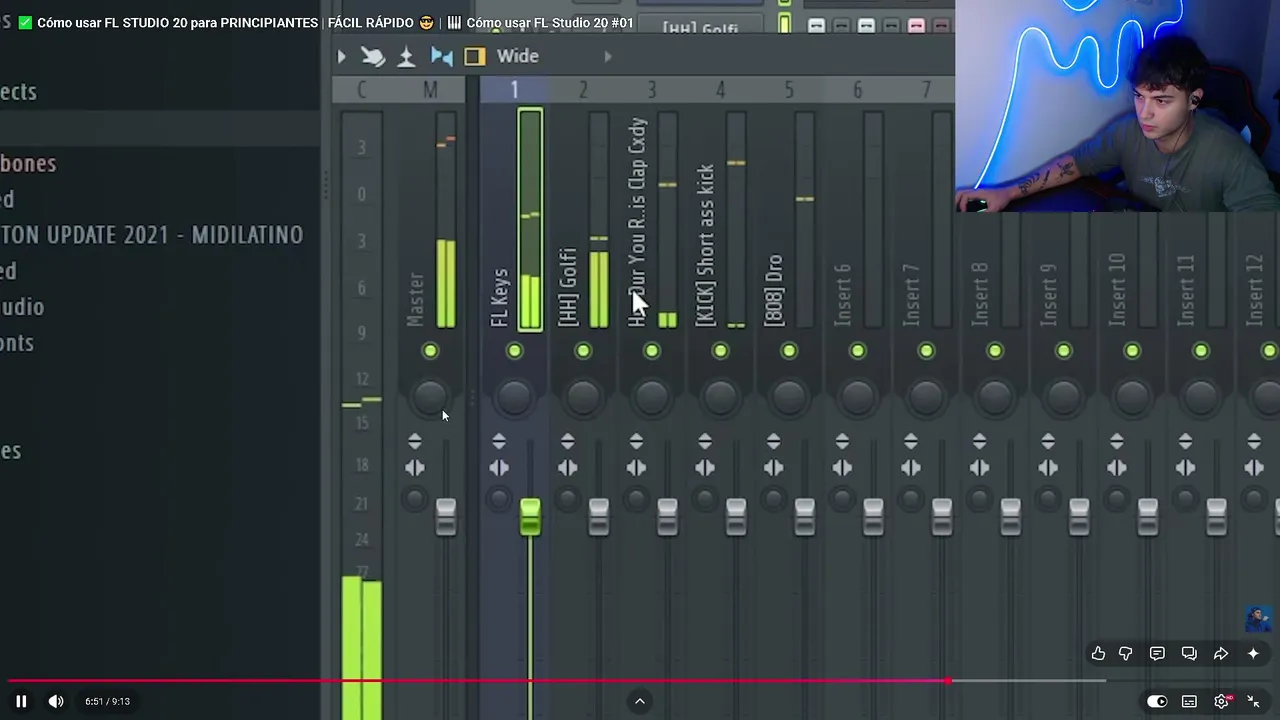Open the video comments panel

pos(1157,653)
